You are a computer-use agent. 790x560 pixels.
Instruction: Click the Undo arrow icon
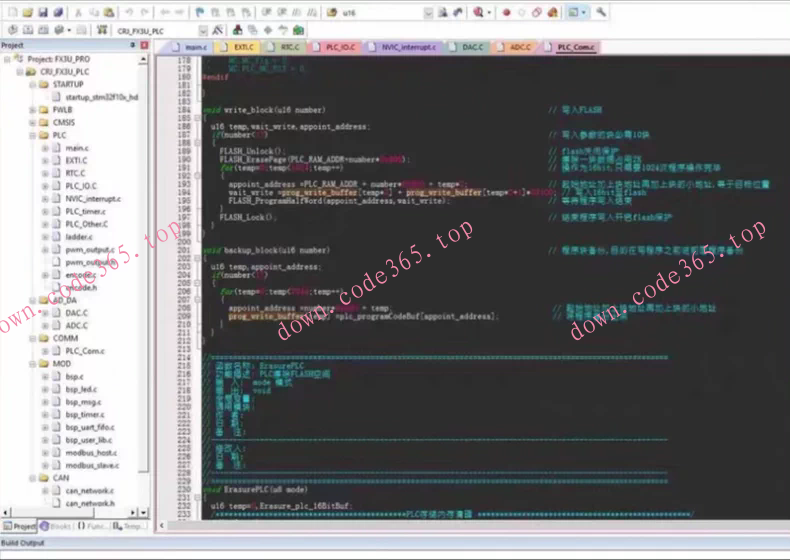130,13
